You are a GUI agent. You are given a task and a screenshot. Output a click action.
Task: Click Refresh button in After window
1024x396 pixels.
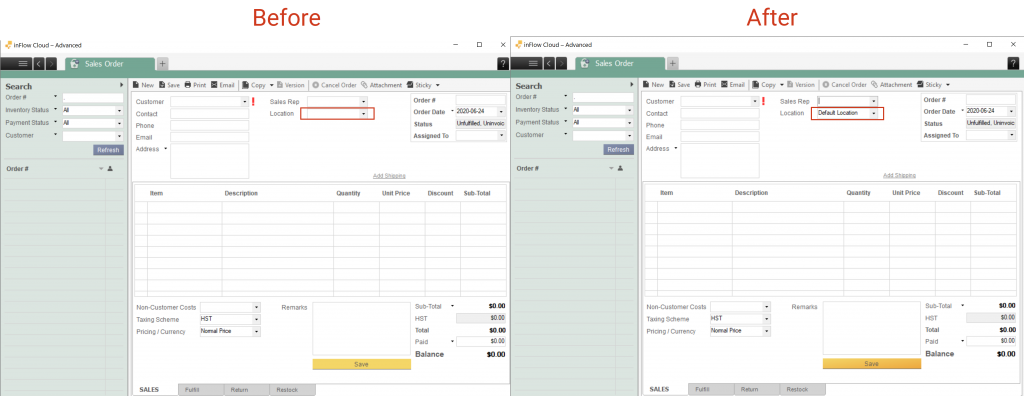click(x=618, y=150)
